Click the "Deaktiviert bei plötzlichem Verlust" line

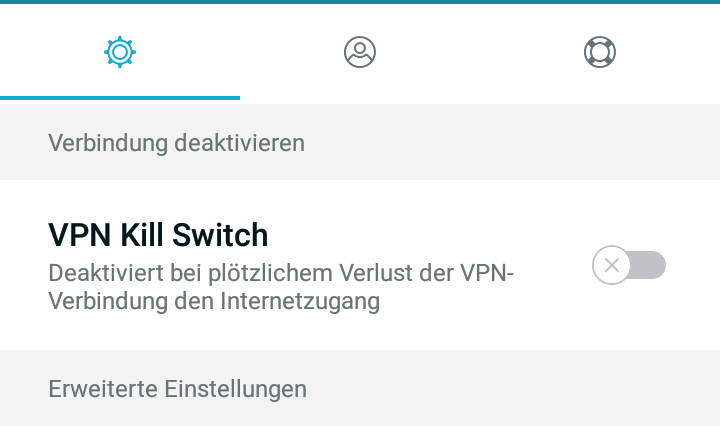[281, 273]
